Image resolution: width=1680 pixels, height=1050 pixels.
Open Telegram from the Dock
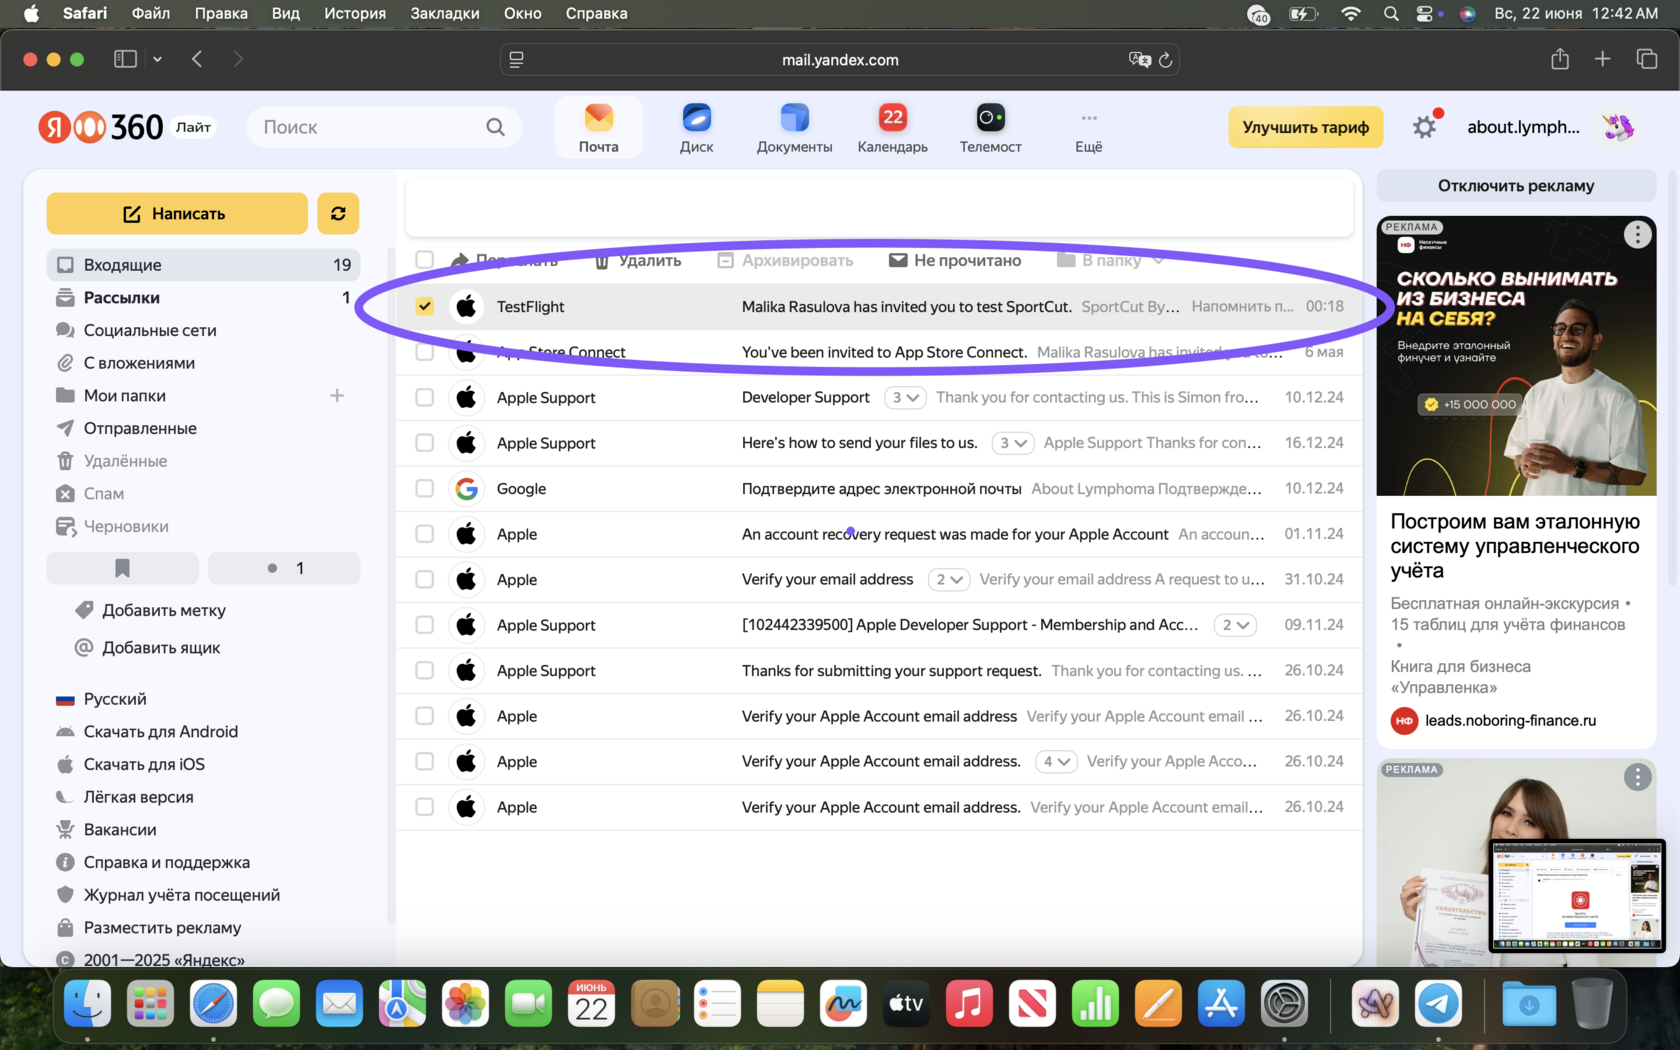point(1438,1004)
